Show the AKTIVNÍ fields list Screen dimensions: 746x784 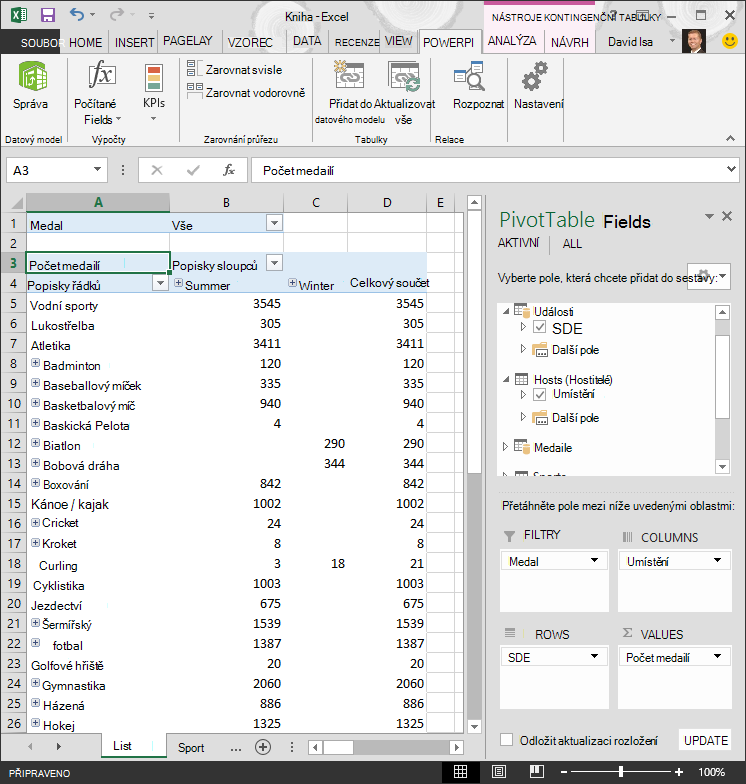pyautogui.click(x=518, y=243)
